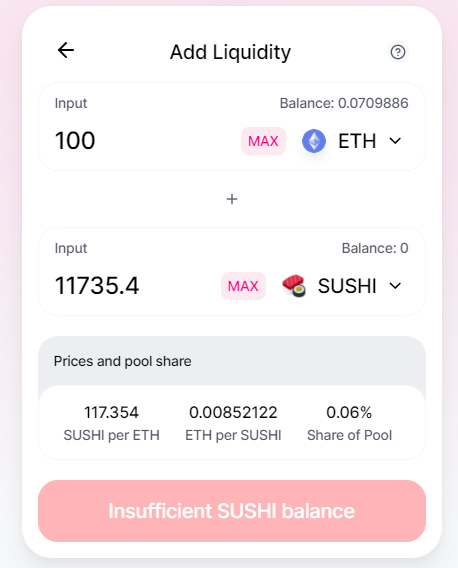This screenshot has width=458, height=568.
Task: Open the ETH token selector label
Action: pos(357,141)
